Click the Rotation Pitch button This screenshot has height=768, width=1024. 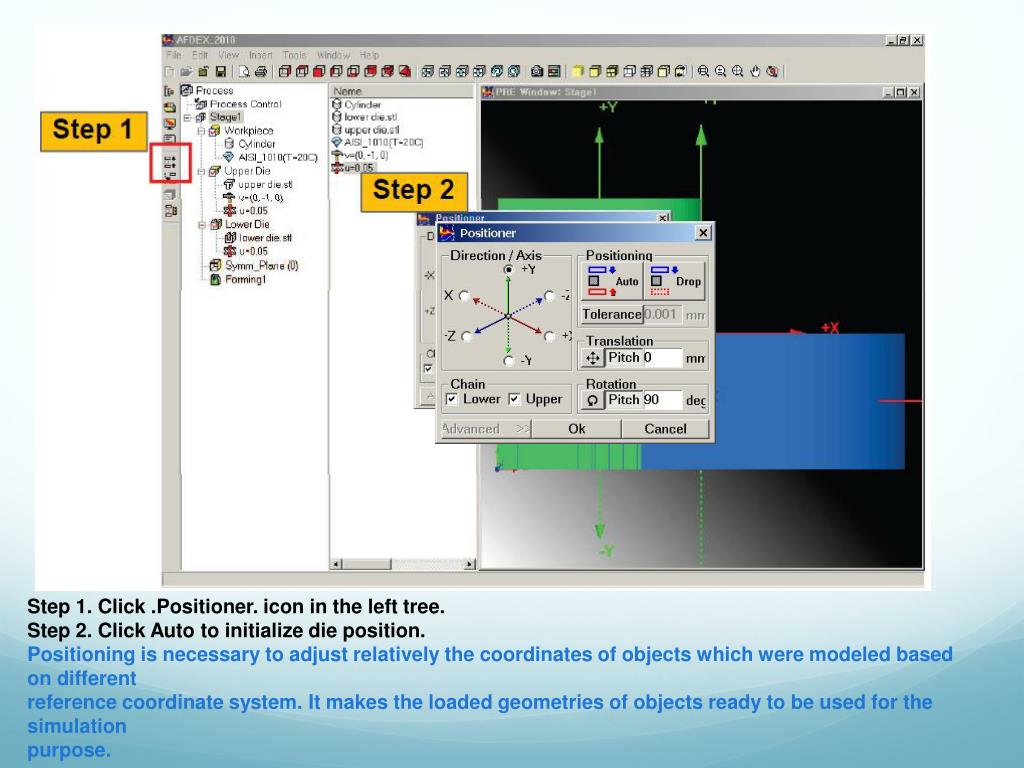click(x=624, y=400)
